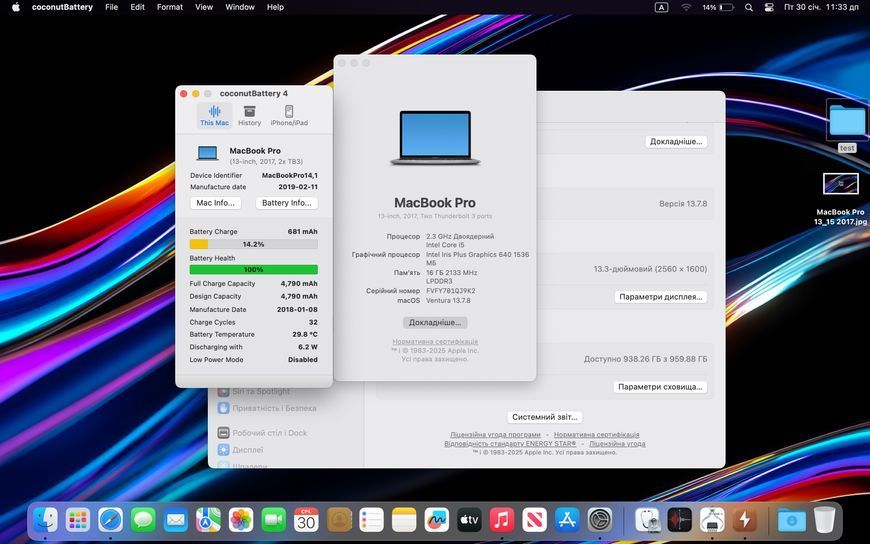Screen dimensions: 870x544
Task: Launch Apple TV from the Dock
Action: coord(469,520)
